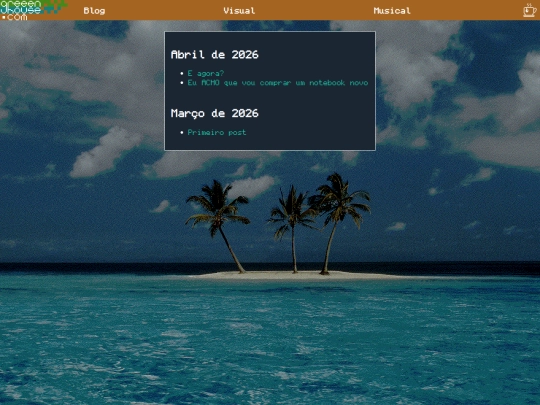Select the "Abril de 2026" heading

pos(215,54)
